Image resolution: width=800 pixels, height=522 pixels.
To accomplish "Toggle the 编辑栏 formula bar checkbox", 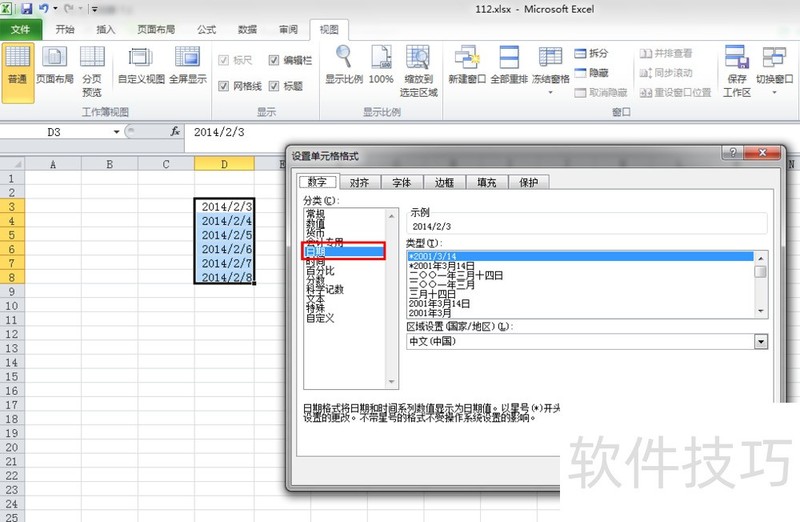I will click(273, 60).
